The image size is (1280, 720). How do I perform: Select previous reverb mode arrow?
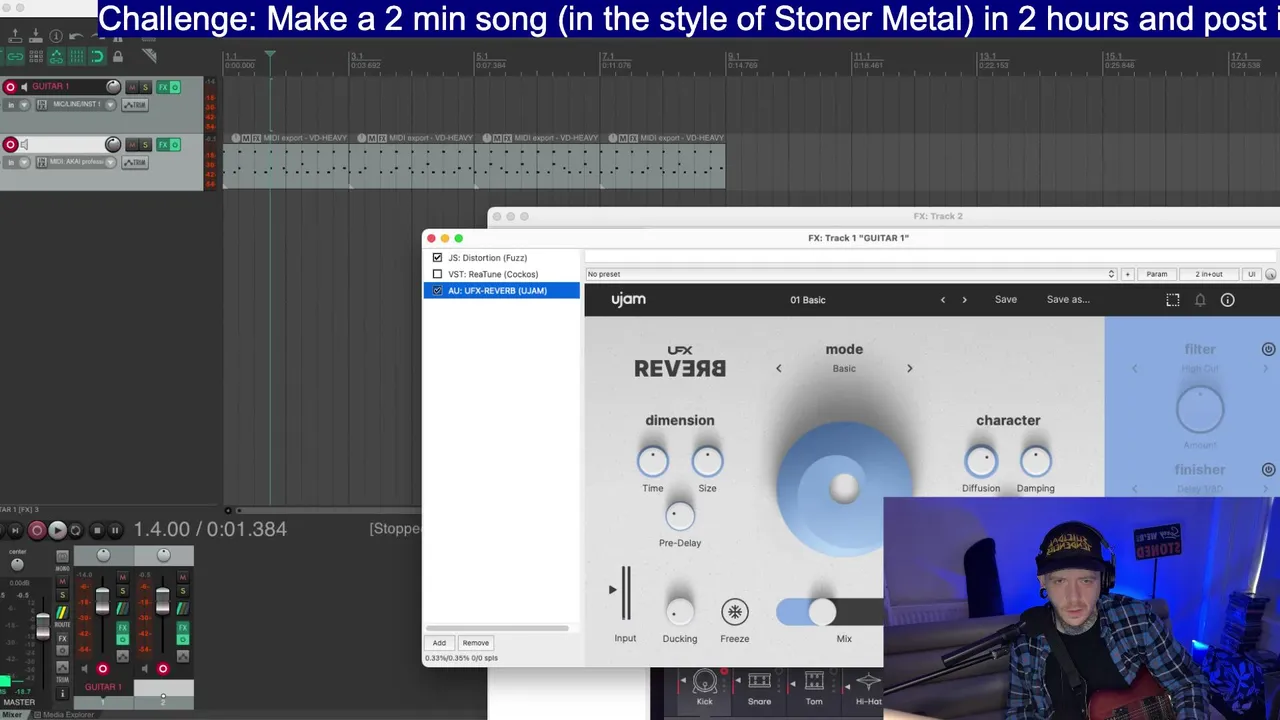779,368
